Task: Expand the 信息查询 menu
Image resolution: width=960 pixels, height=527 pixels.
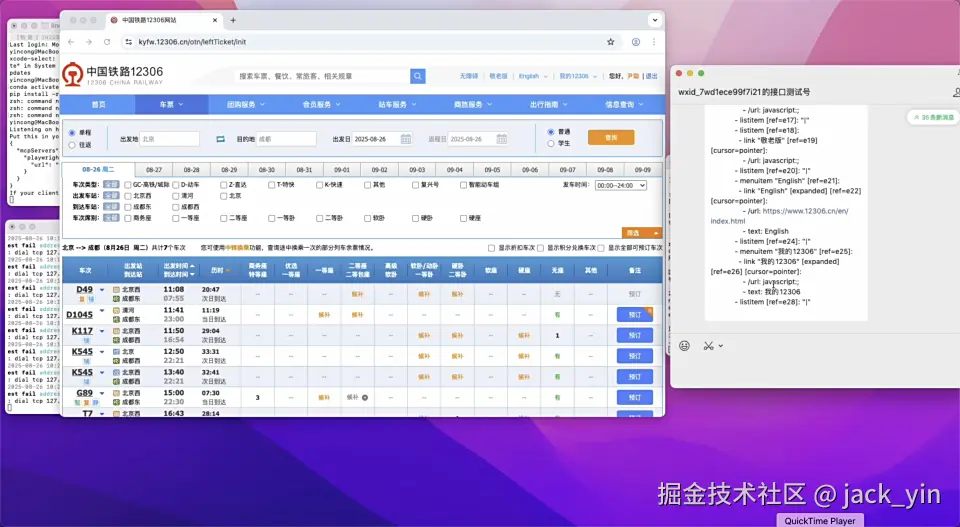Action: pyautogui.click(x=624, y=105)
